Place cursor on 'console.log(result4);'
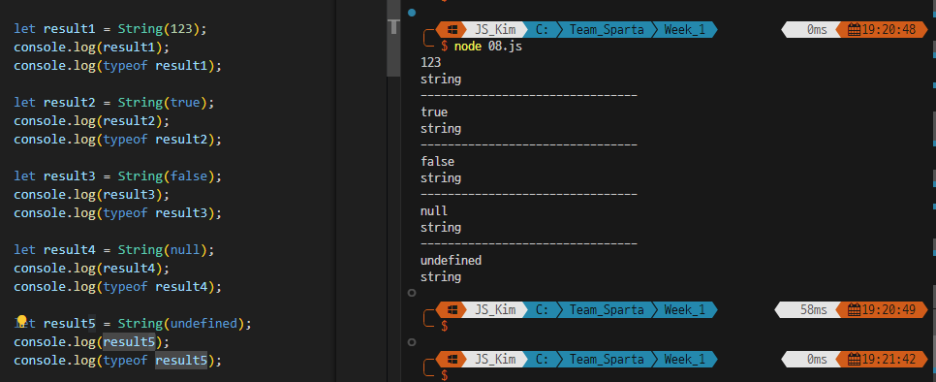Viewport: 936px width, 382px height. click(92, 269)
